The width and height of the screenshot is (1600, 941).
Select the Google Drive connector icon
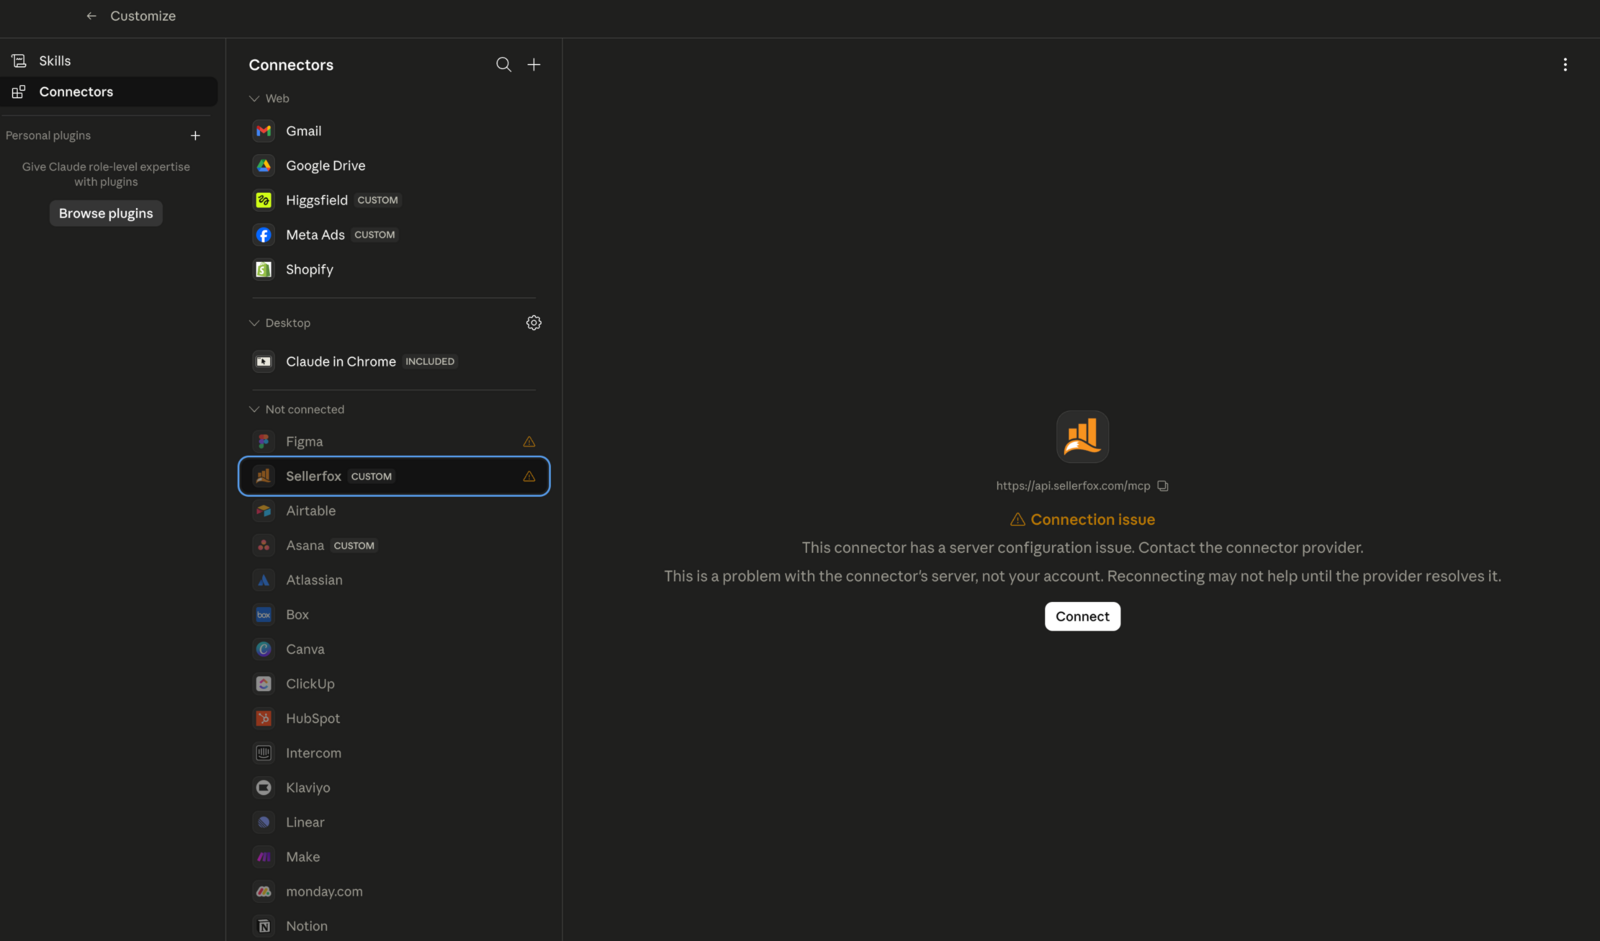tap(264, 166)
